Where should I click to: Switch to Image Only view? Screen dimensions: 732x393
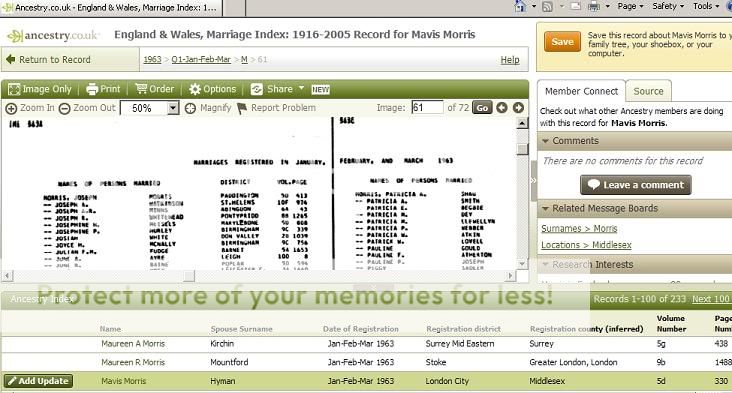(40, 89)
